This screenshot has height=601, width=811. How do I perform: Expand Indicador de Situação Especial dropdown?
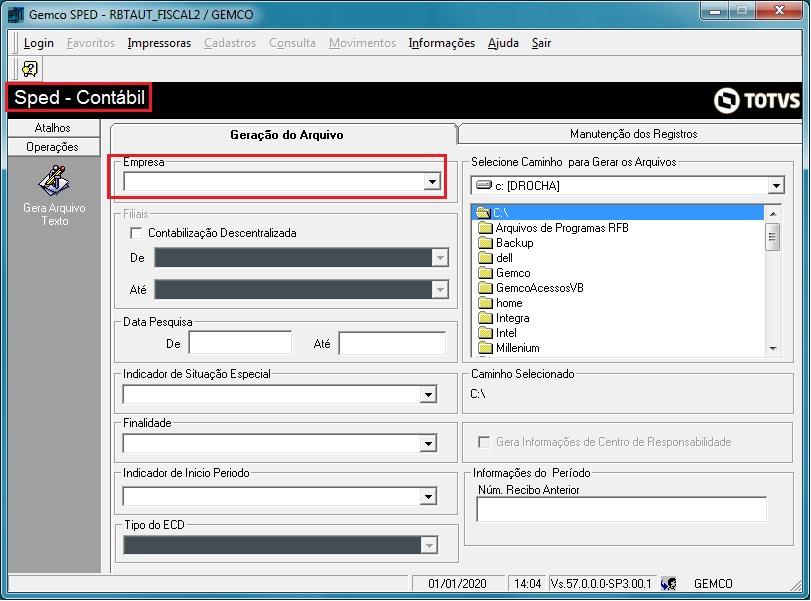pyautogui.click(x=428, y=395)
